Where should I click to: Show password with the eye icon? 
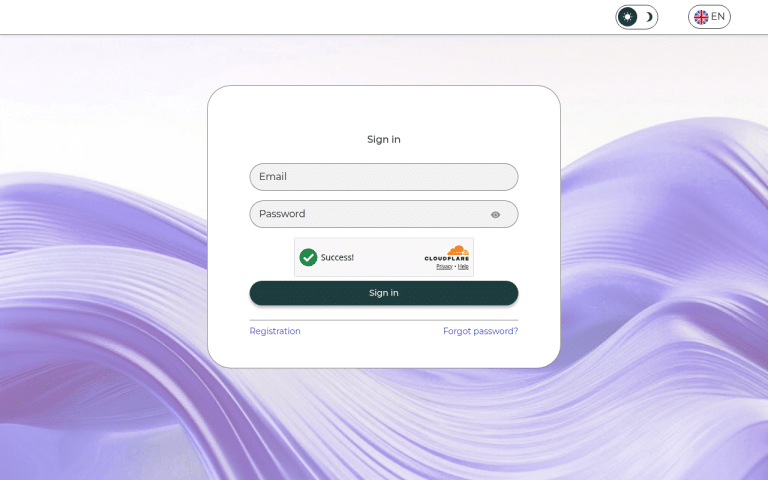click(x=495, y=215)
